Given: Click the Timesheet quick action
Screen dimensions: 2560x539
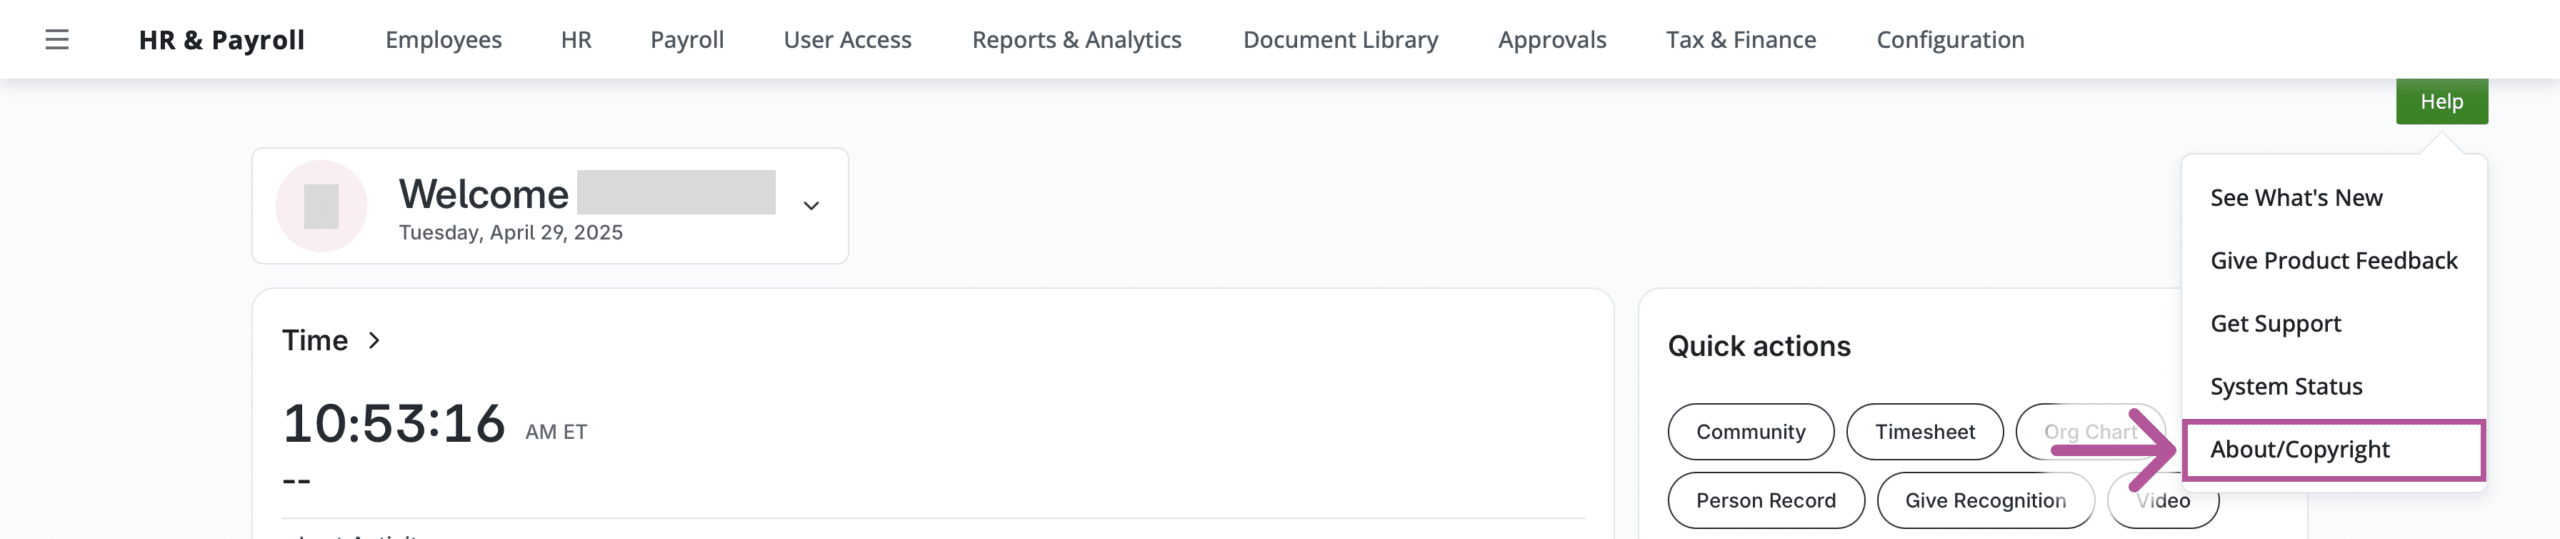Looking at the screenshot, I should [1924, 432].
